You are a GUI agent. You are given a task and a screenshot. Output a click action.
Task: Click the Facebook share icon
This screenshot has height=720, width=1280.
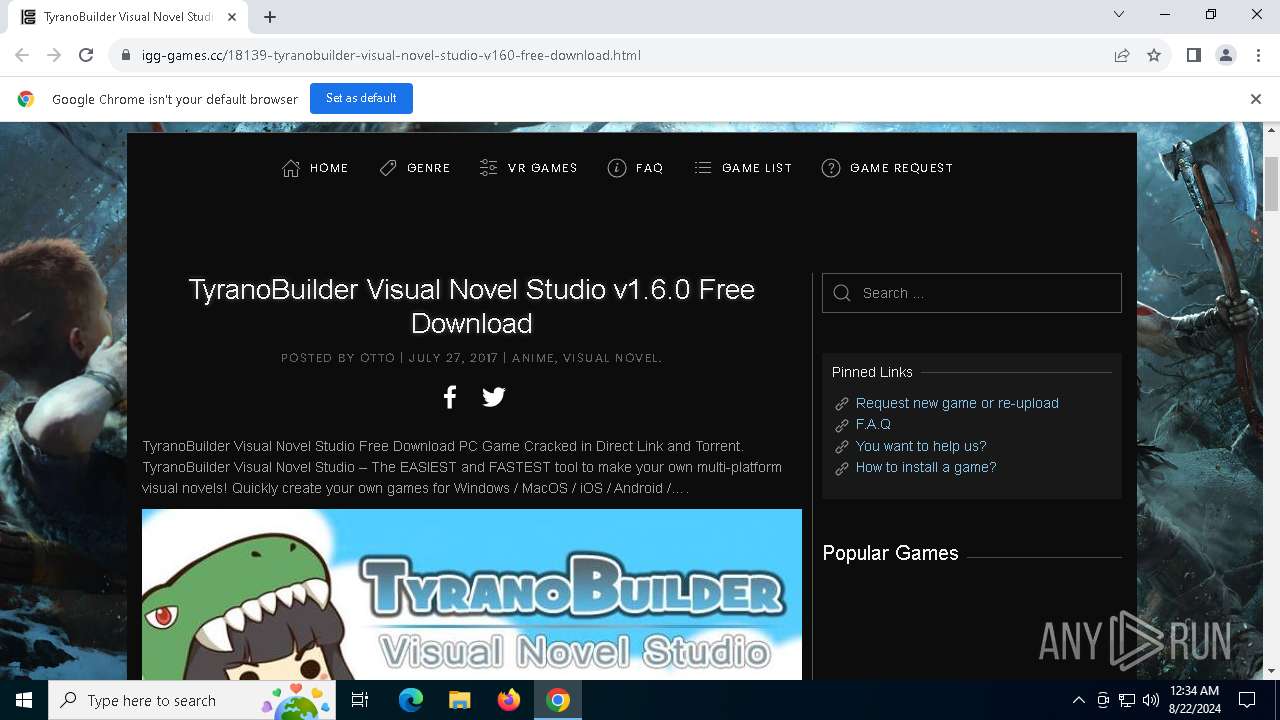point(450,397)
